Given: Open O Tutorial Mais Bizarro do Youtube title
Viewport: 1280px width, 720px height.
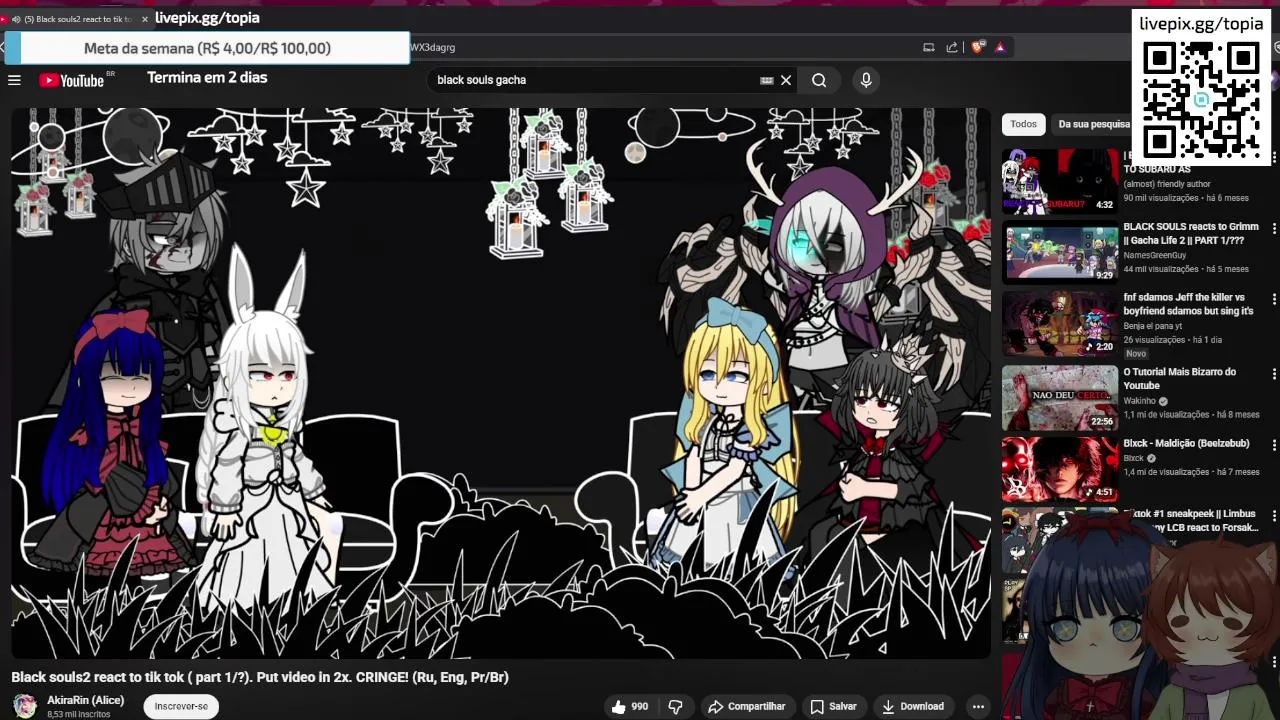Looking at the screenshot, I should (x=1180, y=378).
